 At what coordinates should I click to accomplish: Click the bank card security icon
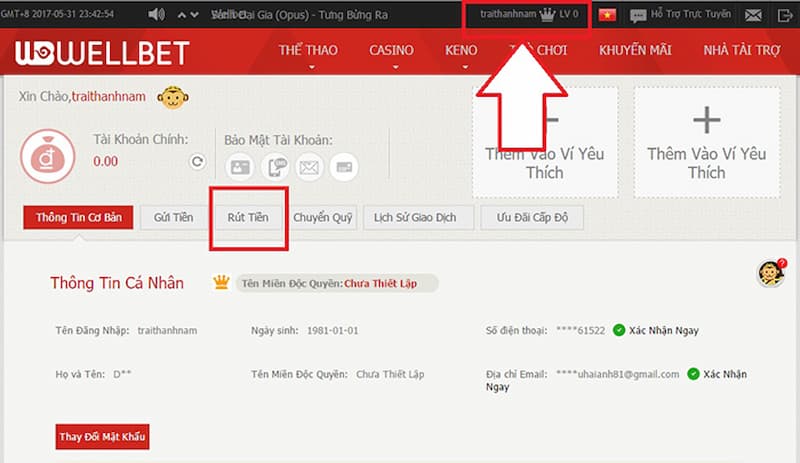tap(343, 167)
